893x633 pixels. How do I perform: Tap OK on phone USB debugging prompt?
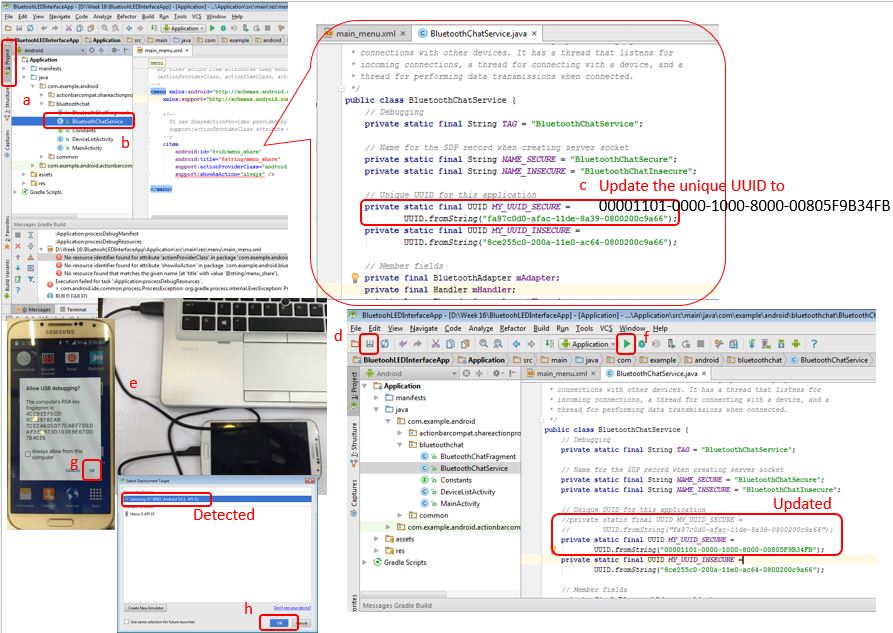pyautogui.click(x=92, y=470)
